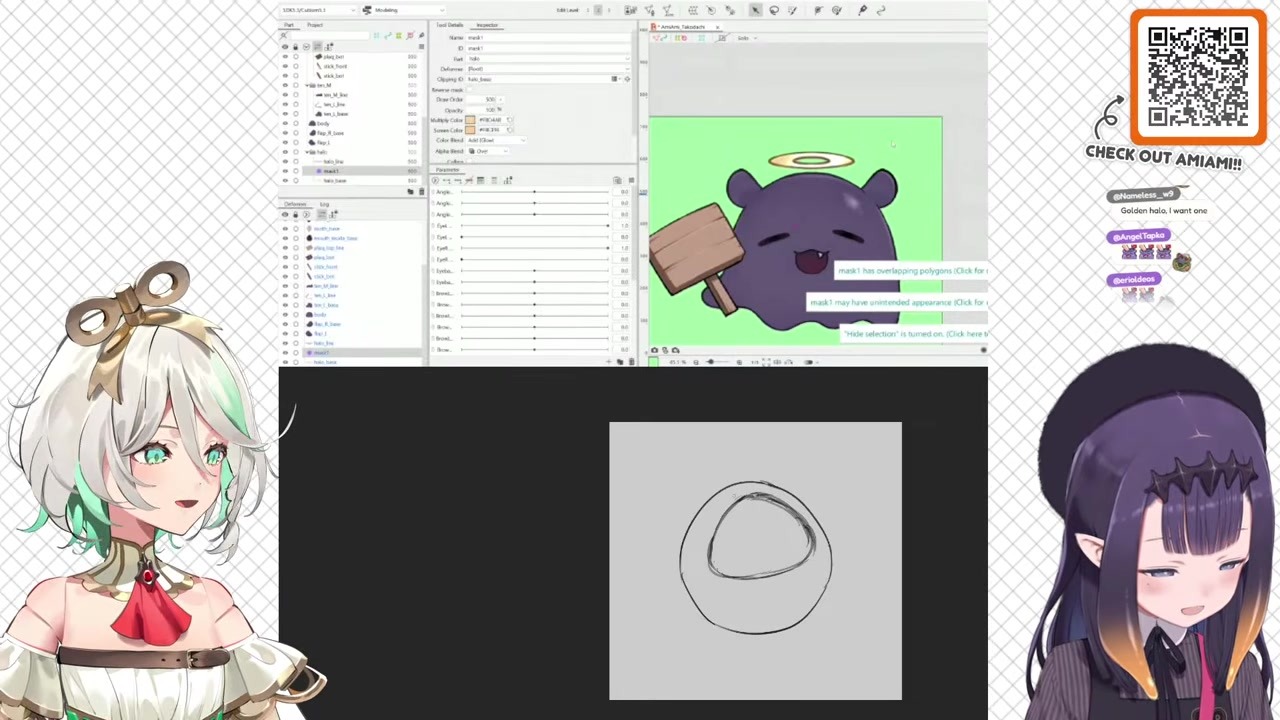
Task: Click the 'Hide selection is turned on' notification
Action: (915, 334)
